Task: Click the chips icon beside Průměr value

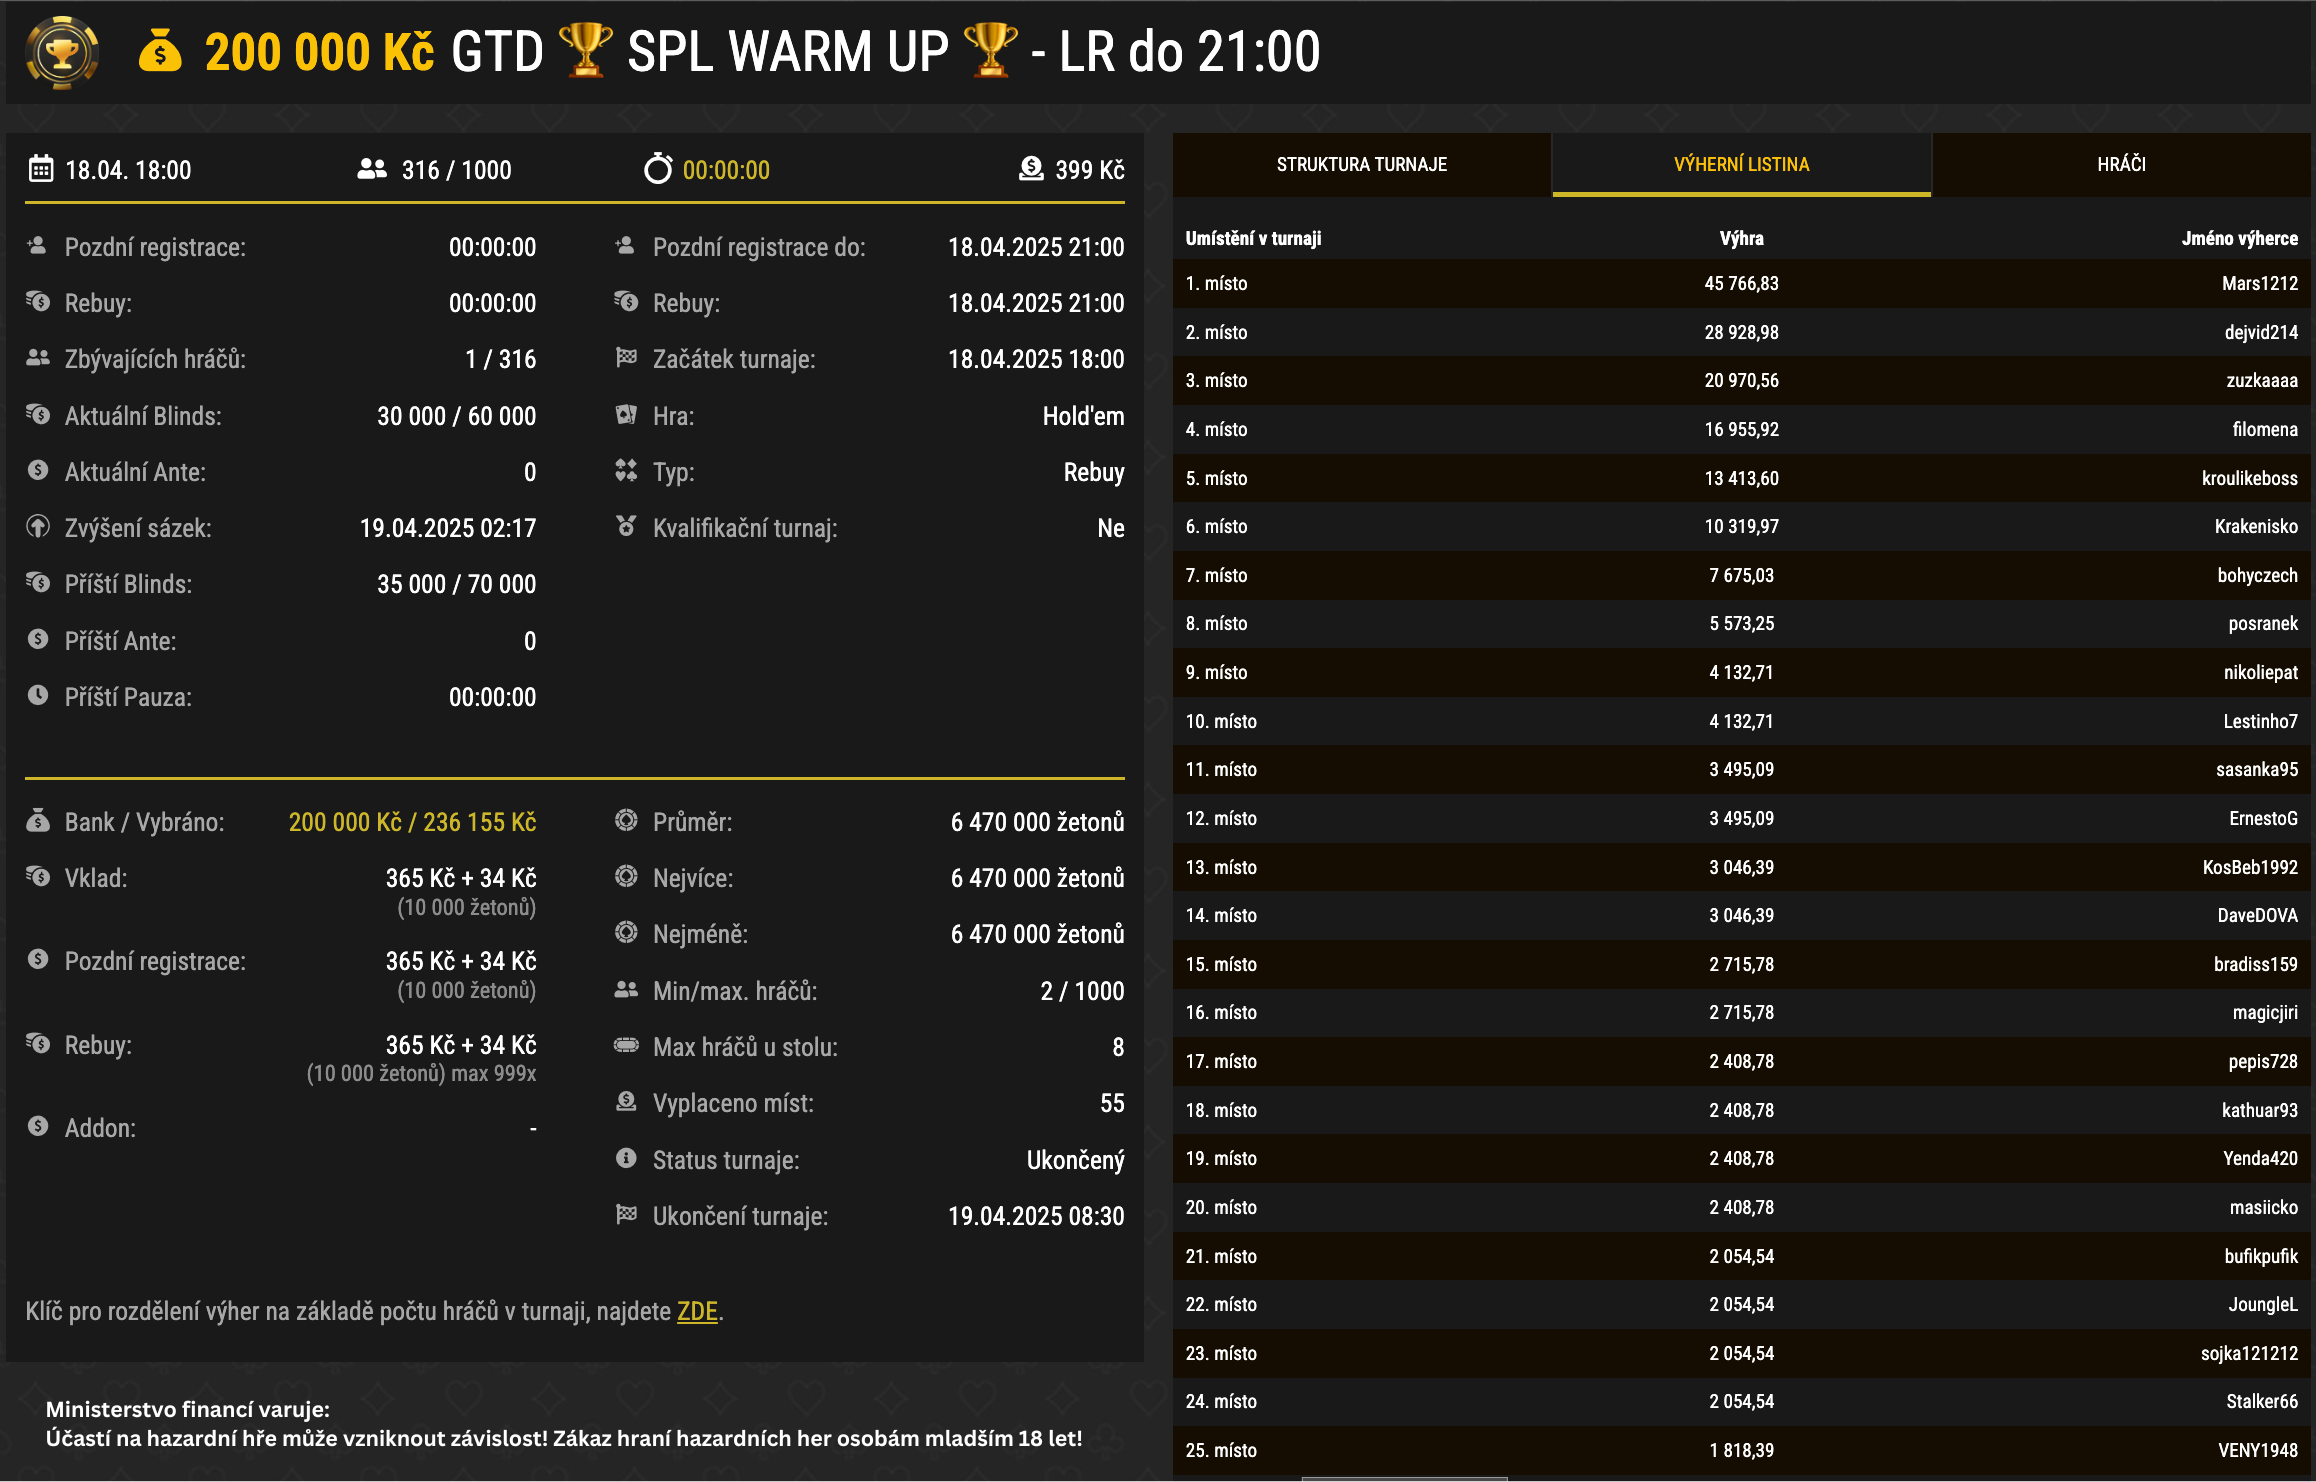Action: click(x=626, y=821)
